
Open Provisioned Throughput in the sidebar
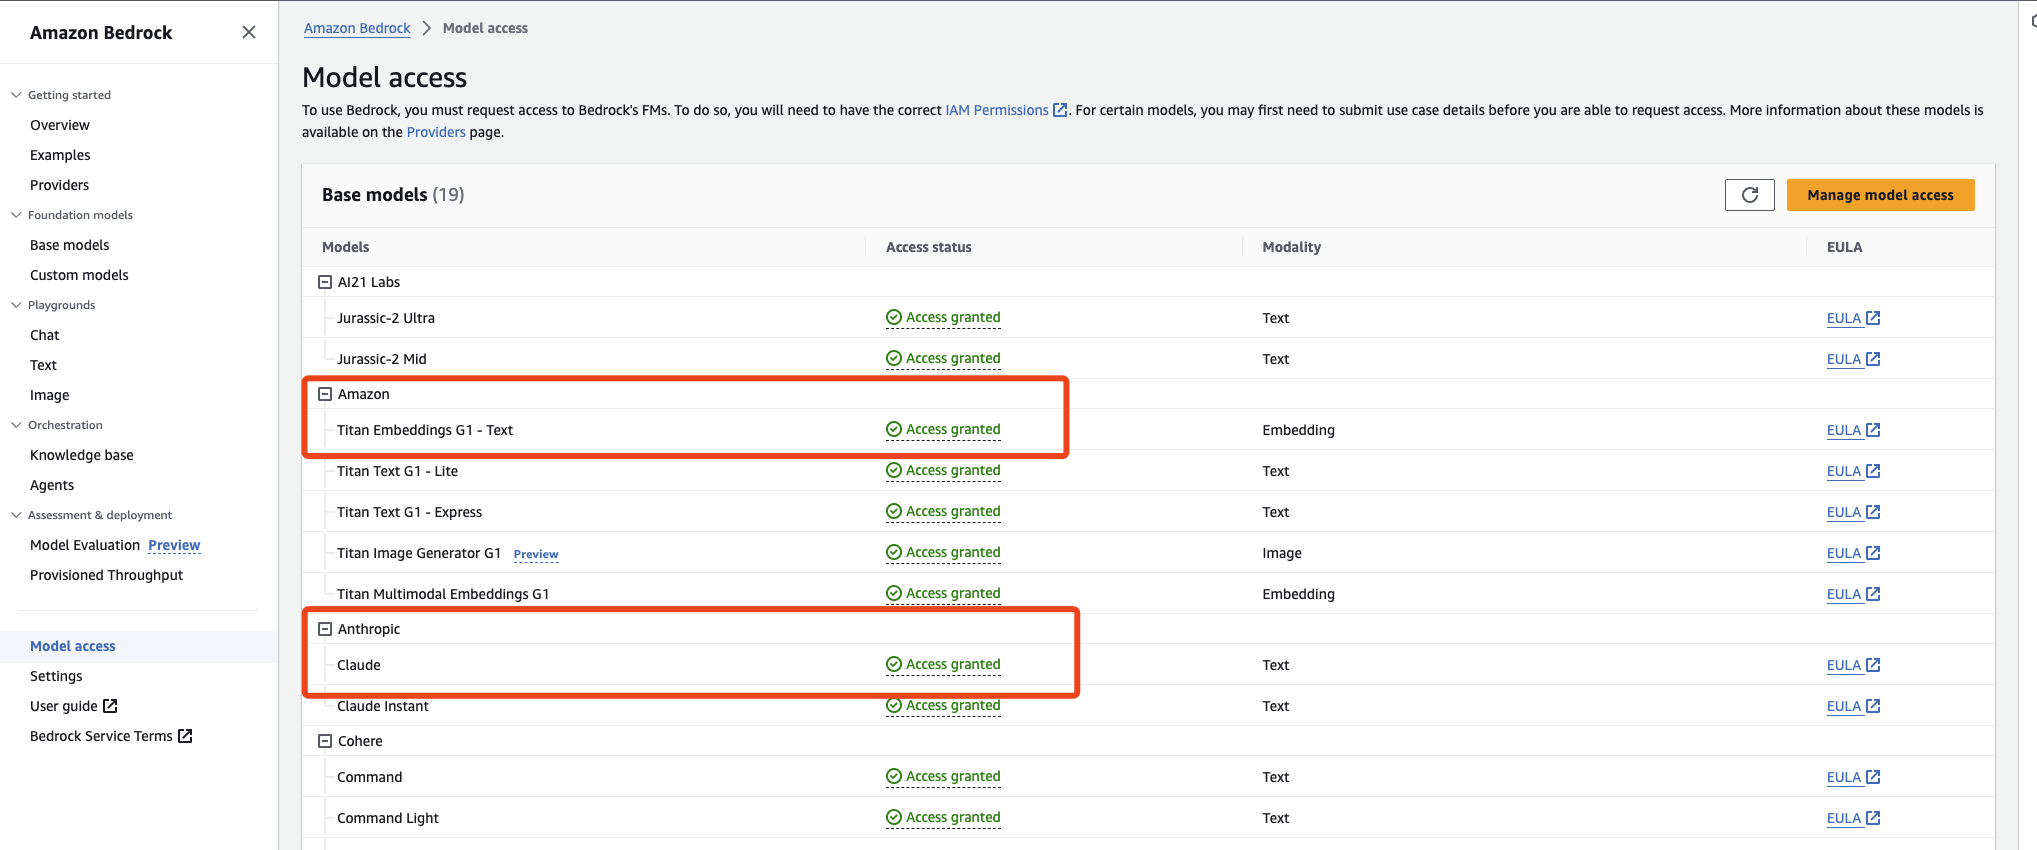pos(107,575)
